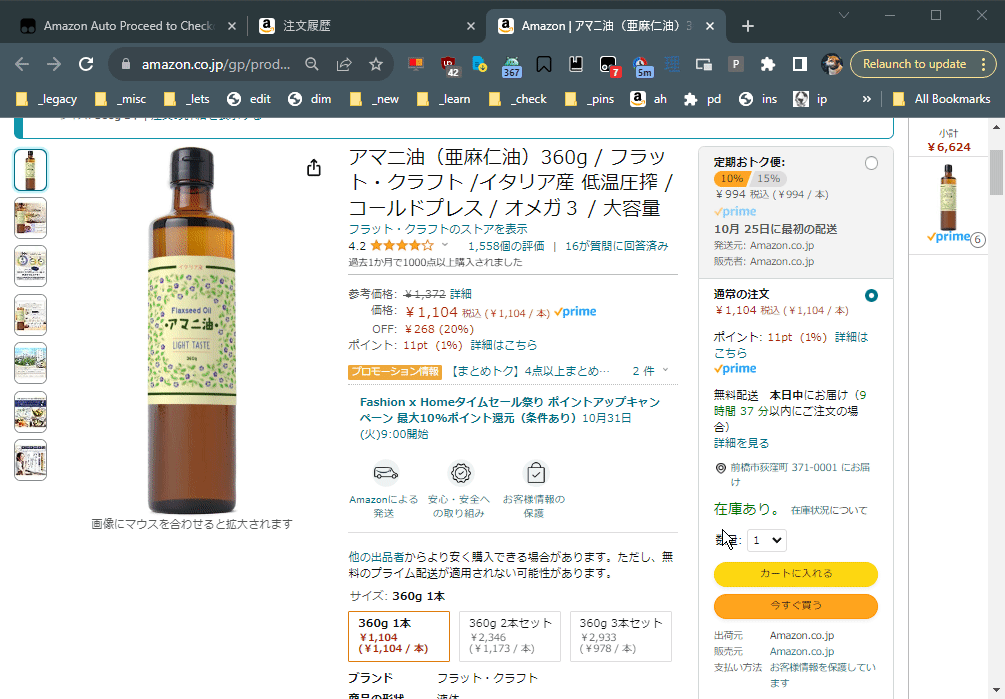Open the Chrome extensions puzzle icon

tap(768, 64)
